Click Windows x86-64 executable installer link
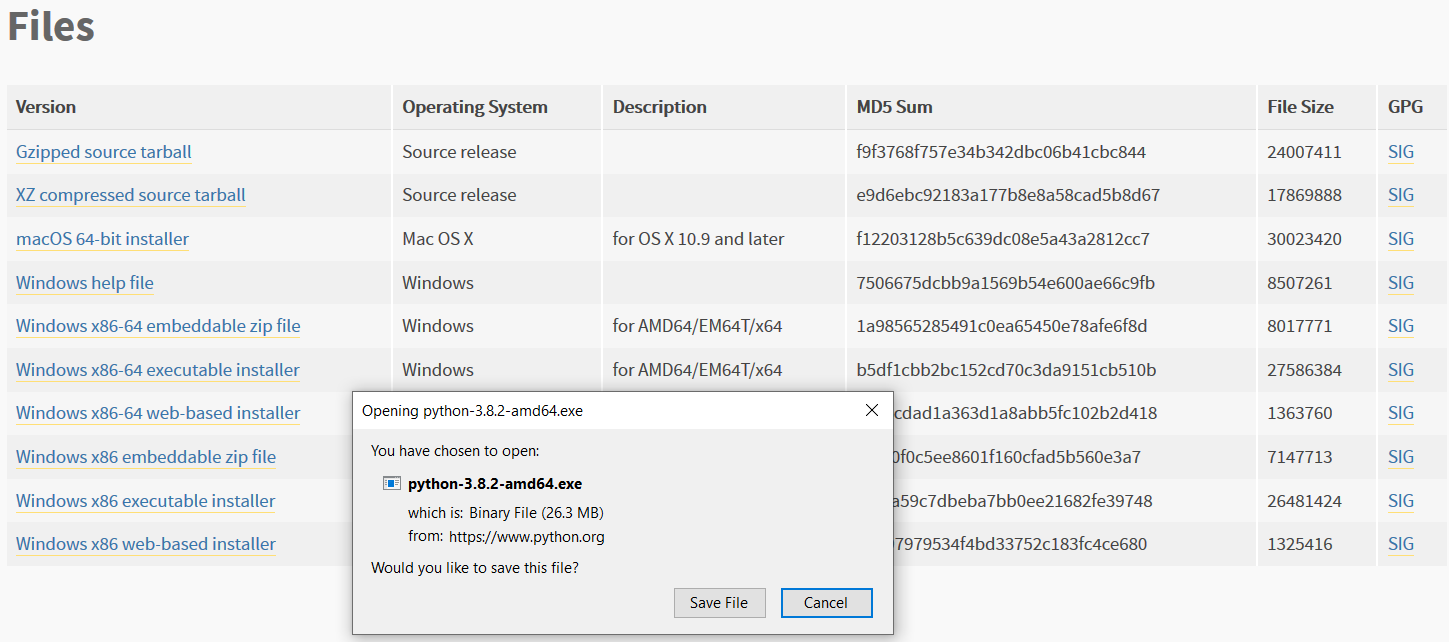The height and width of the screenshot is (642, 1449). click(x=158, y=370)
